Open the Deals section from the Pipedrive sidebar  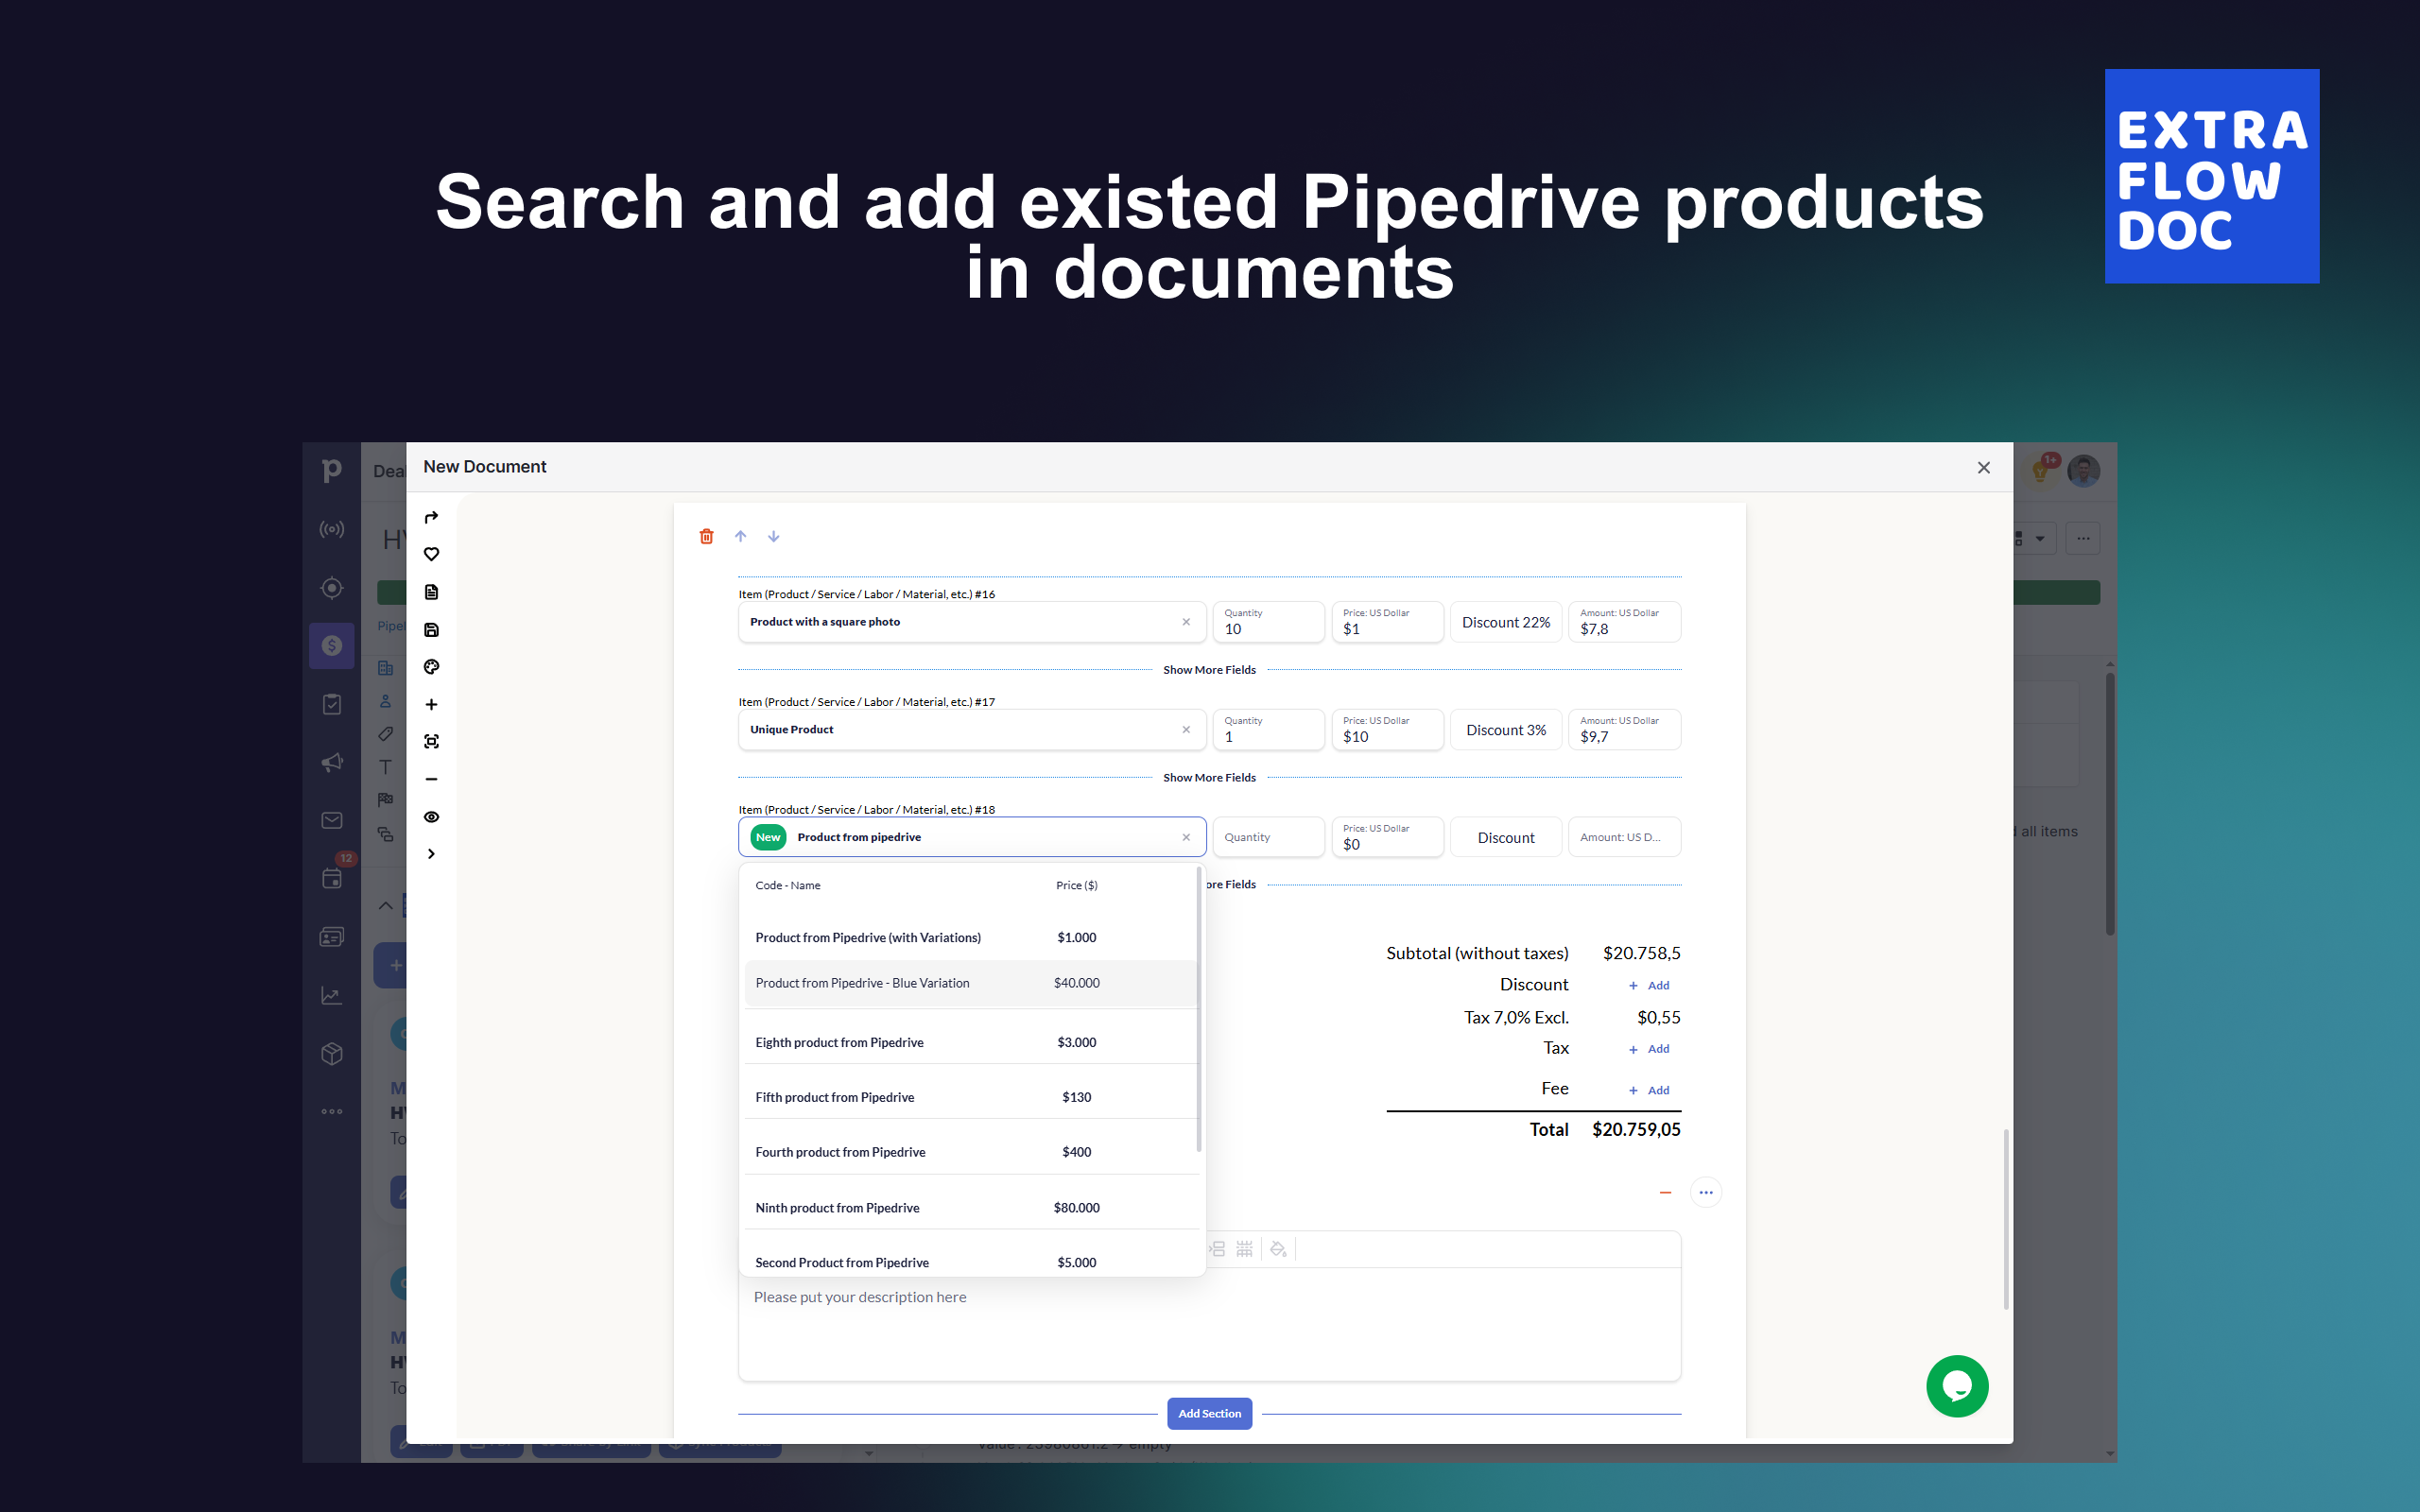(x=331, y=645)
